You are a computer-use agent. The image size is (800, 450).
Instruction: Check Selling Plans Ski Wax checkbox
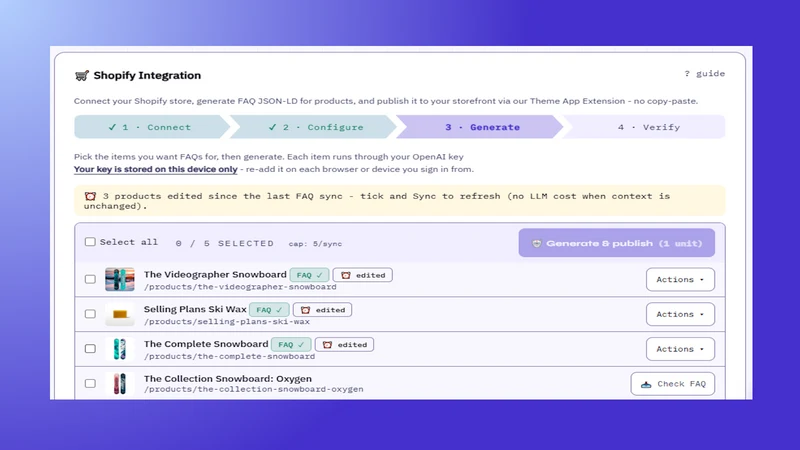pyautogui.click(x=90, y=314)
